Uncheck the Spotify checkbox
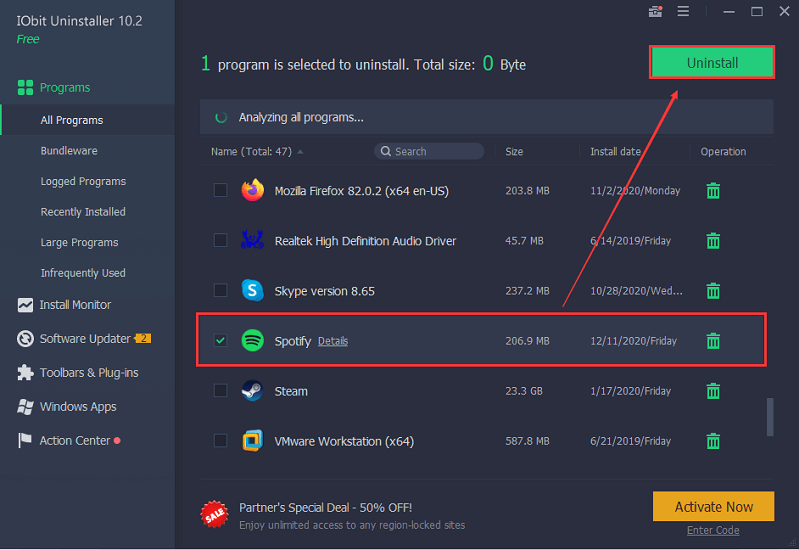 pyautogui.click(x=220, y=340)
